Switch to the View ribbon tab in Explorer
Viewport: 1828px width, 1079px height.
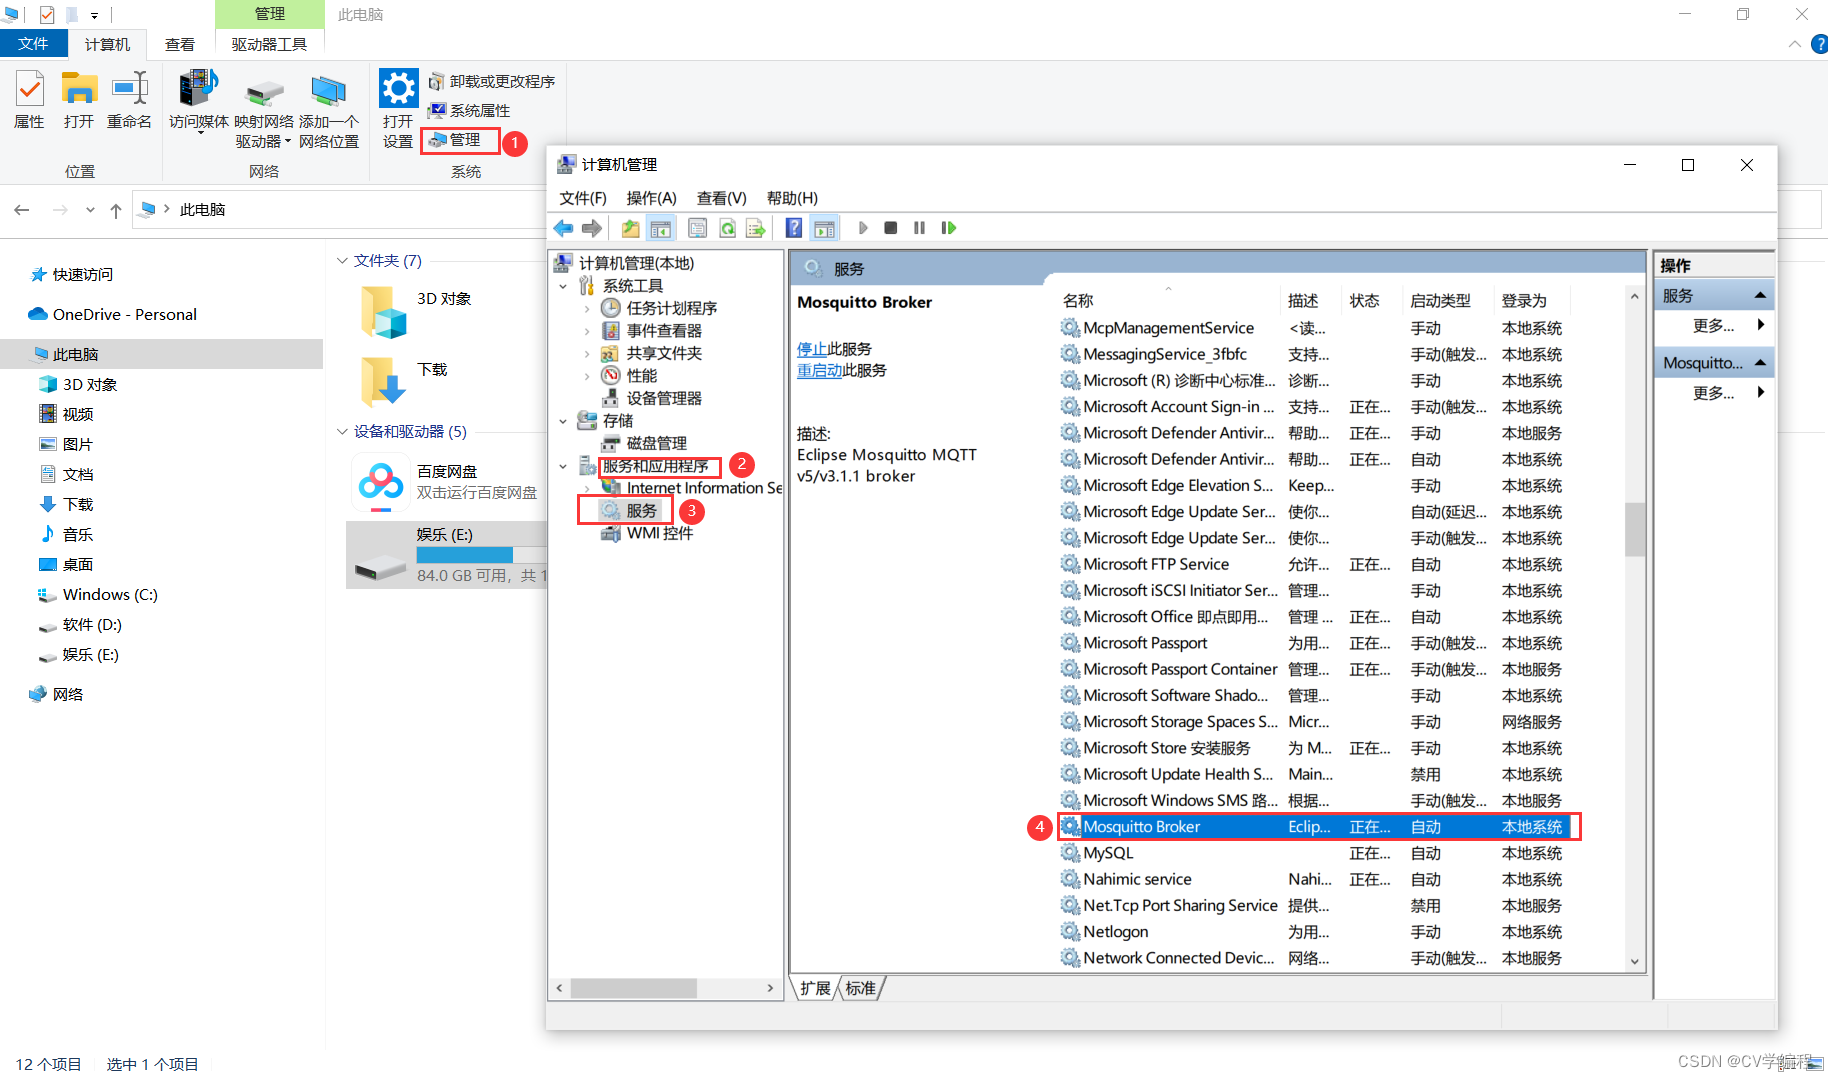pos(180,44)
